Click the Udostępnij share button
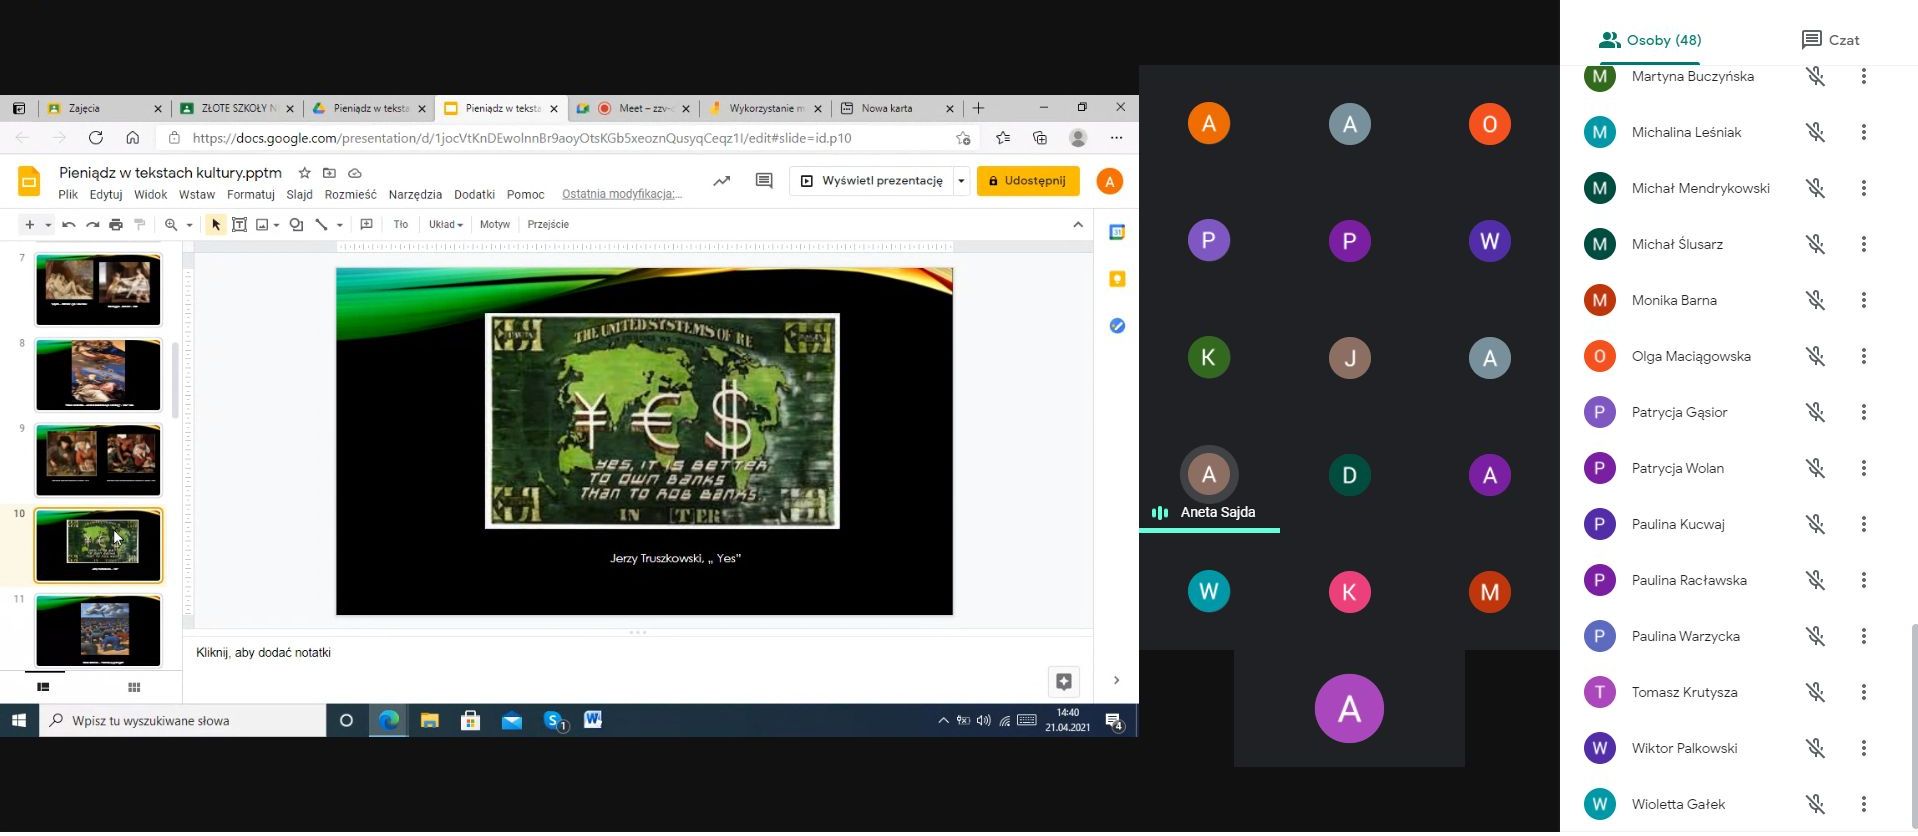1918x836 pixels. (1028, 181)
